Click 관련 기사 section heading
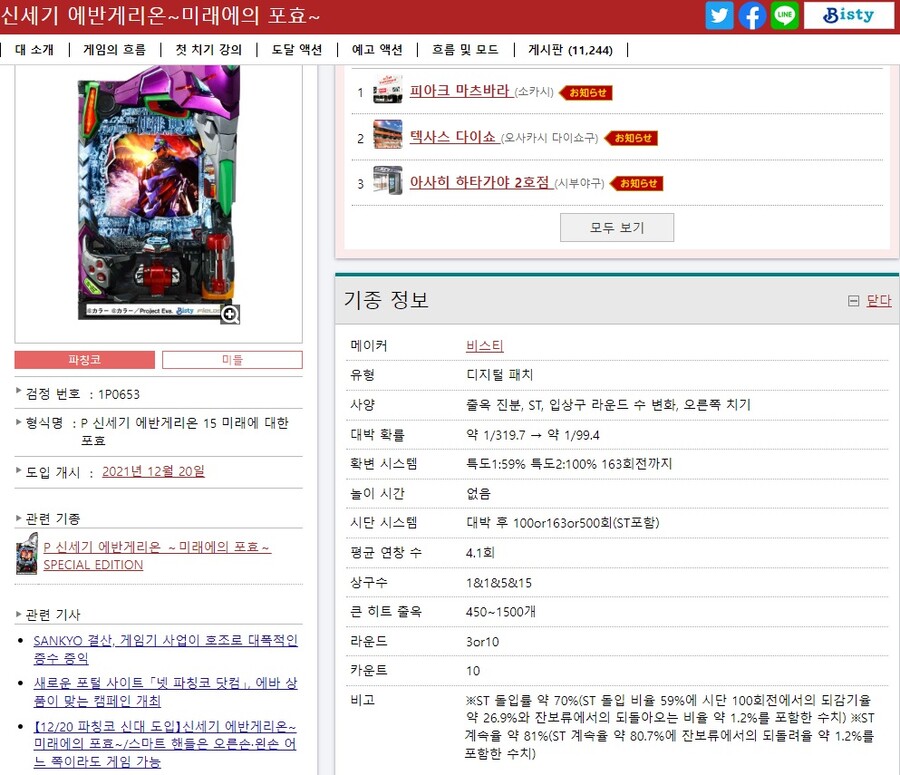 (x=53, y=615)
